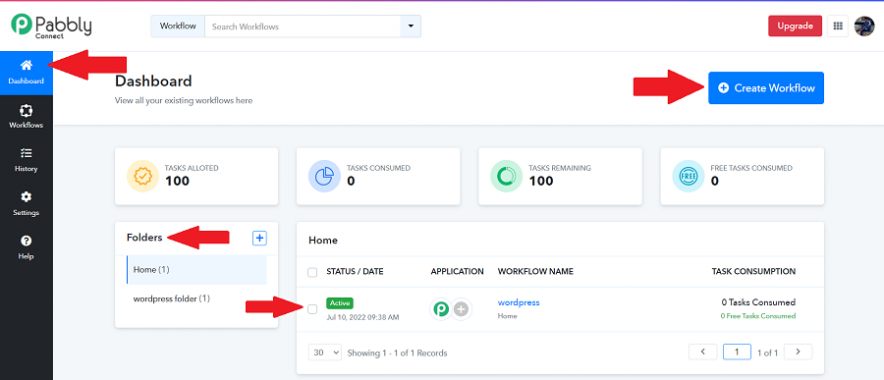
Task: Go to the next page arrow
Action: pyautogui.click(x=798, y=352)
